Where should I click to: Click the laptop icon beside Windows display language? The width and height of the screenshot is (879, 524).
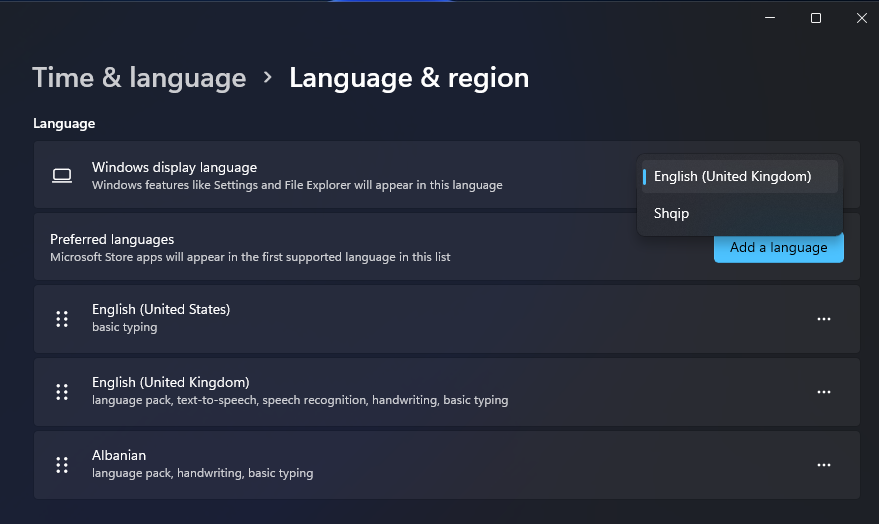pyautogui.click(x=62, y=175)
